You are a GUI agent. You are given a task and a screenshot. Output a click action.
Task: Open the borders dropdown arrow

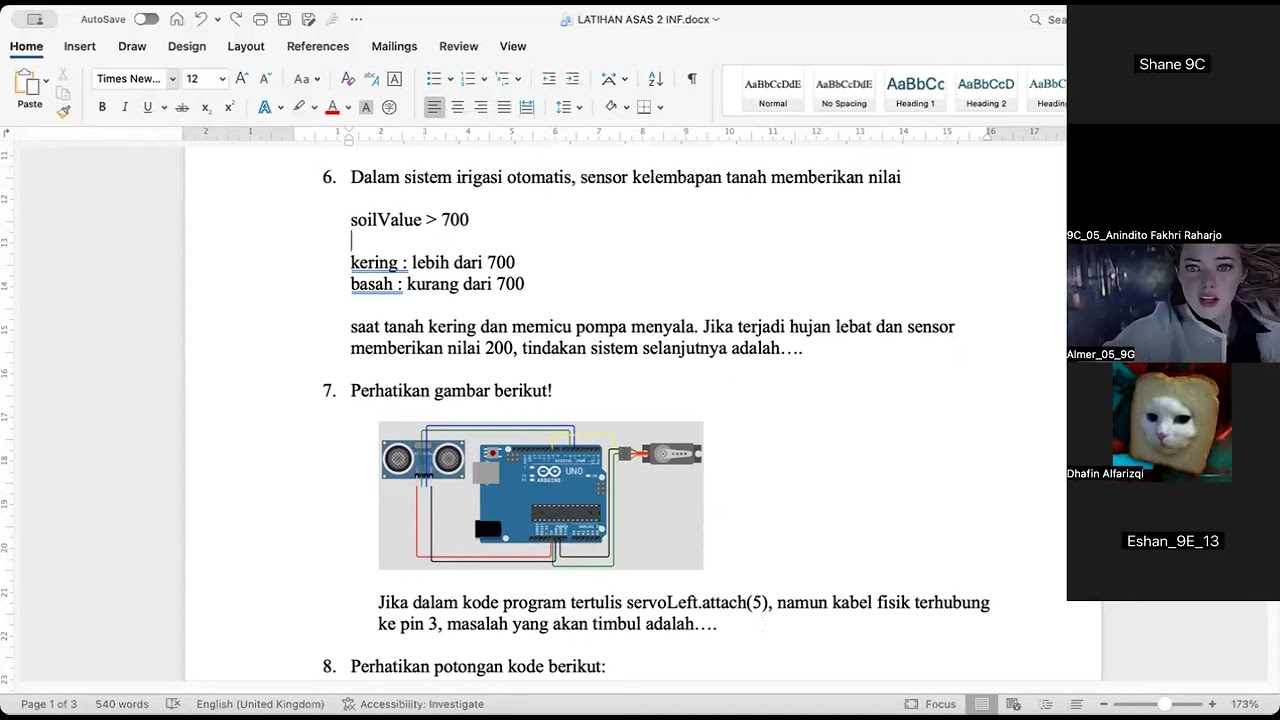pyautogui.click(x=660, y=107)
